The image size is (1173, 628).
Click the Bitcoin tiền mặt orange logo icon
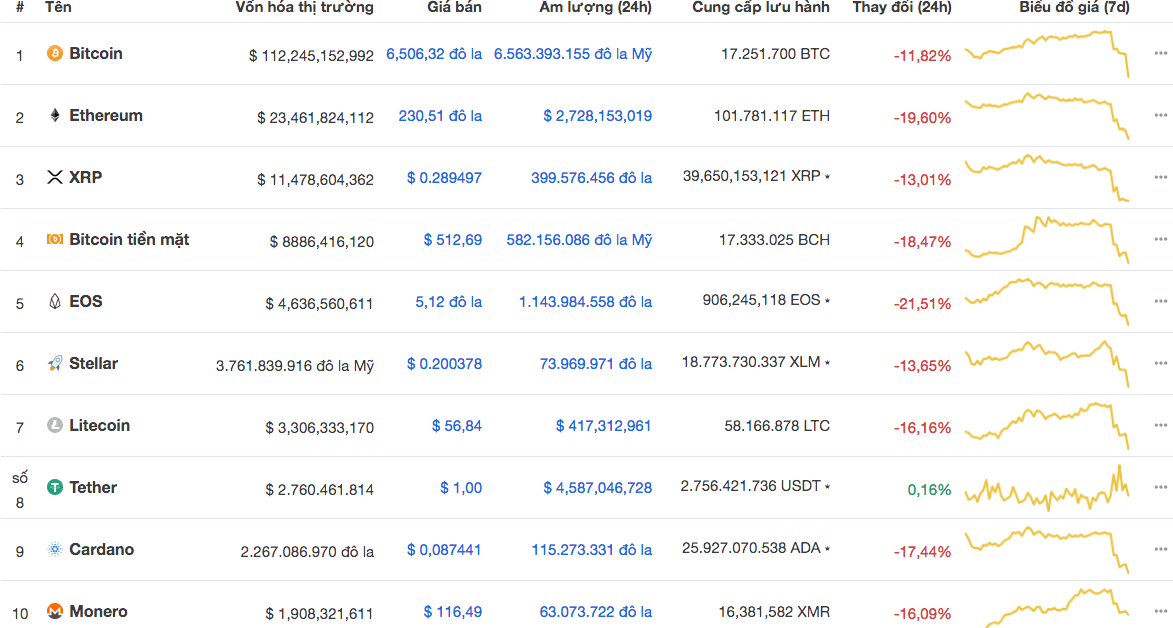(x=55, y=240)
